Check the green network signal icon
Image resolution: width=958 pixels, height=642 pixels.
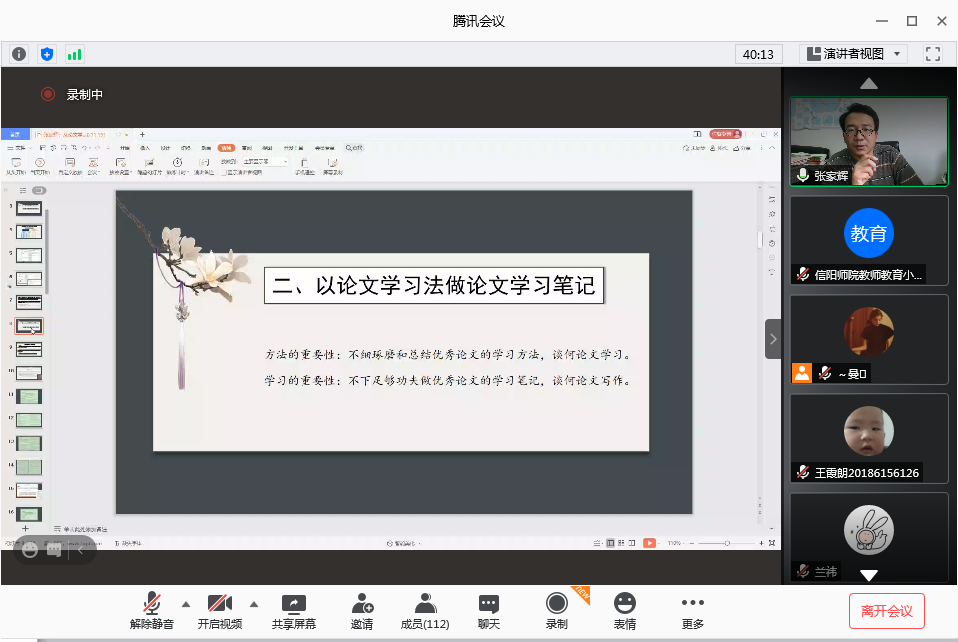coord(75,54)
